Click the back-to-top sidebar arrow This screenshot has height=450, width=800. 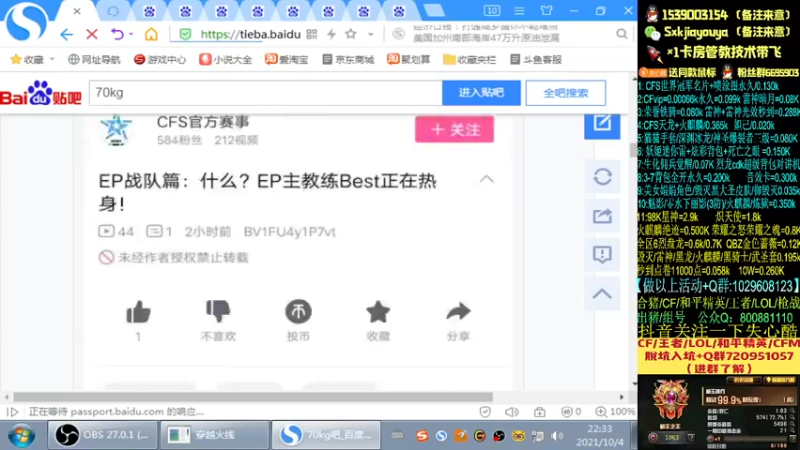click(x=602, y=293)
